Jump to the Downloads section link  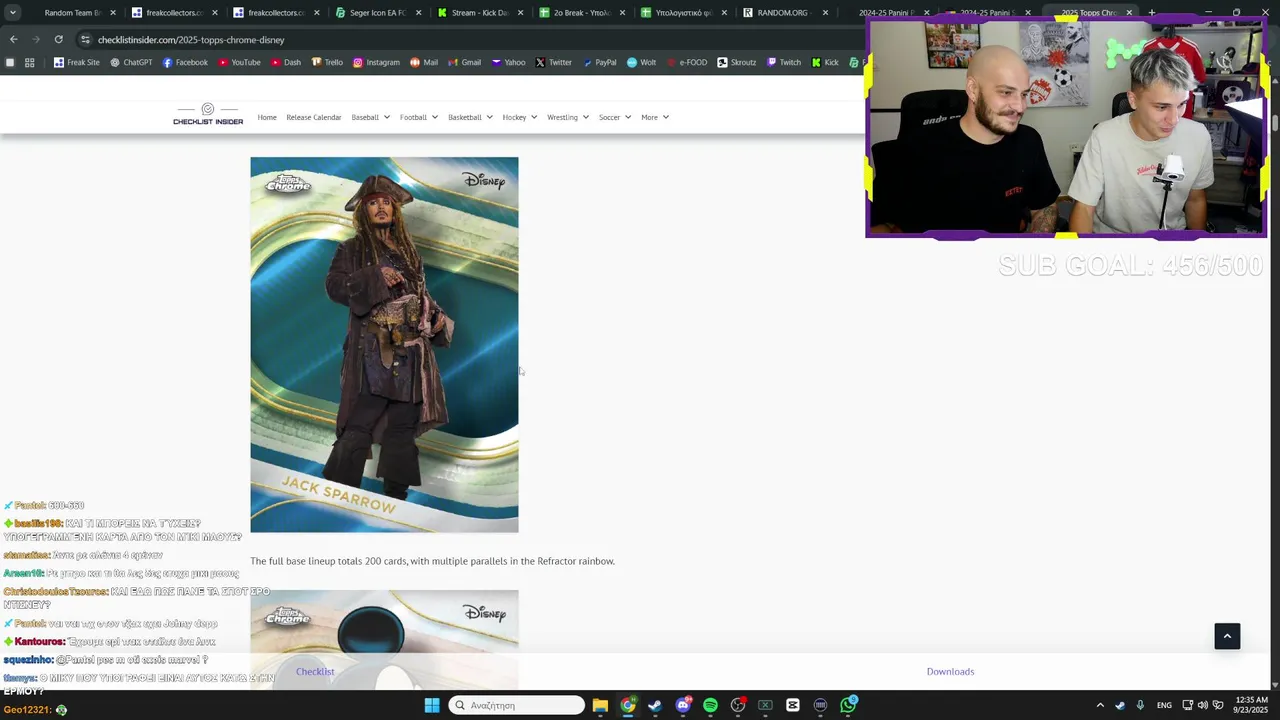950,671
